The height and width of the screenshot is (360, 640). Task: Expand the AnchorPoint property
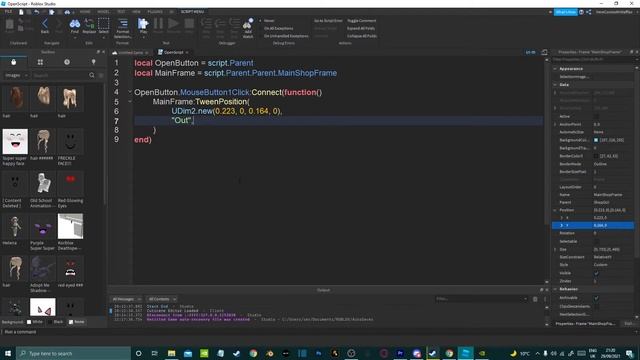pyautogui.click(x=555, y=124)
